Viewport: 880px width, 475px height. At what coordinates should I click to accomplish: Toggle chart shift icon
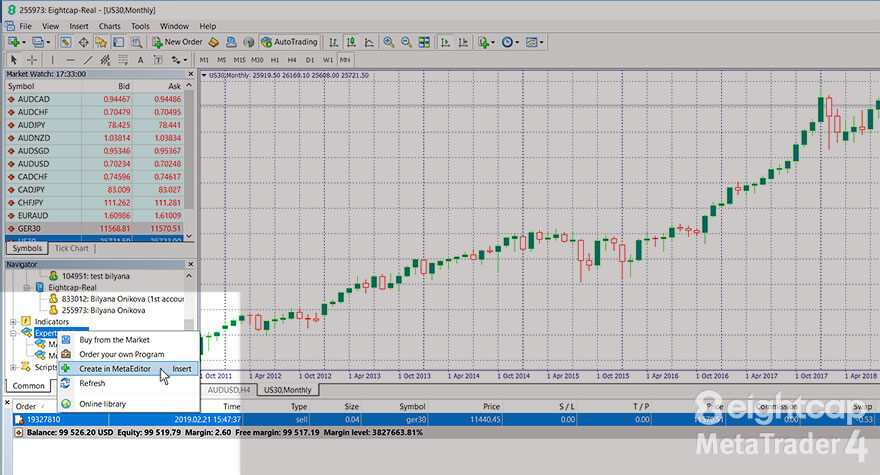pos(463,42)
